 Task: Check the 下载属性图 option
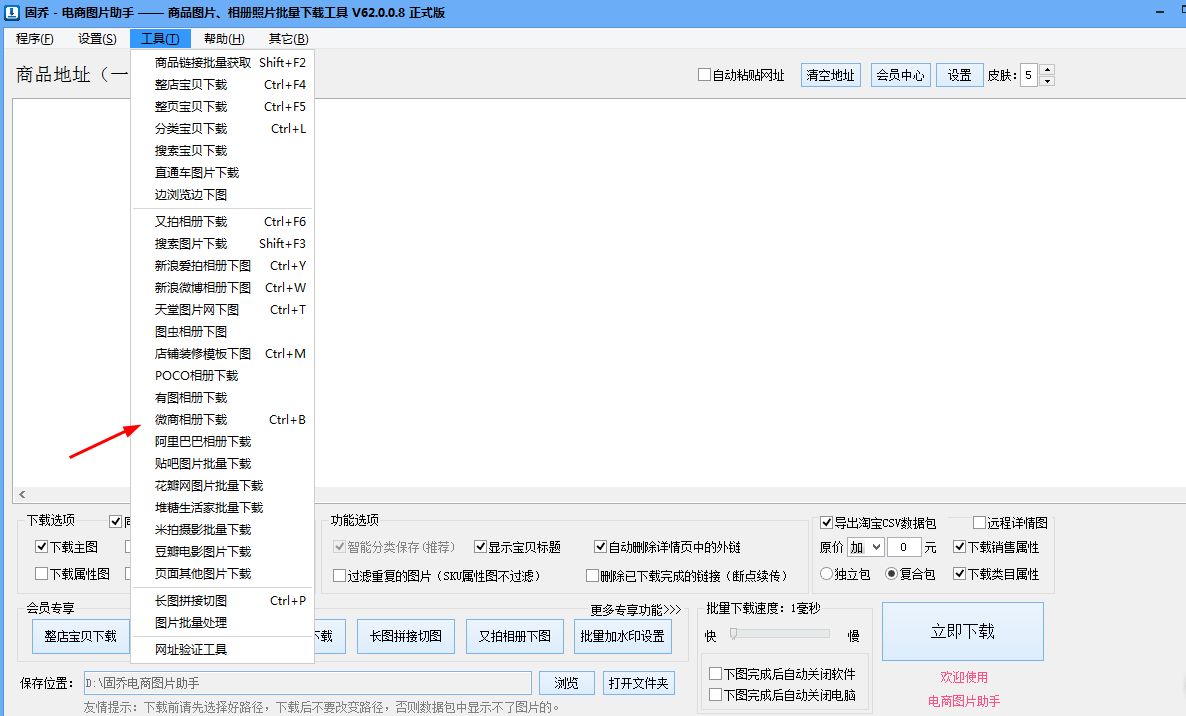coord(40,573)
